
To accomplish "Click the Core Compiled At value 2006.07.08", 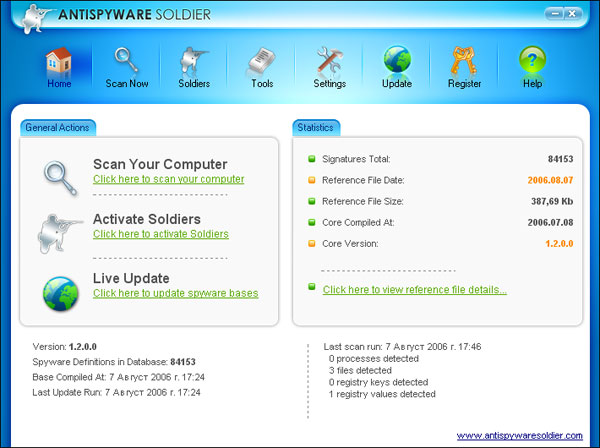I will click(550, 222).
